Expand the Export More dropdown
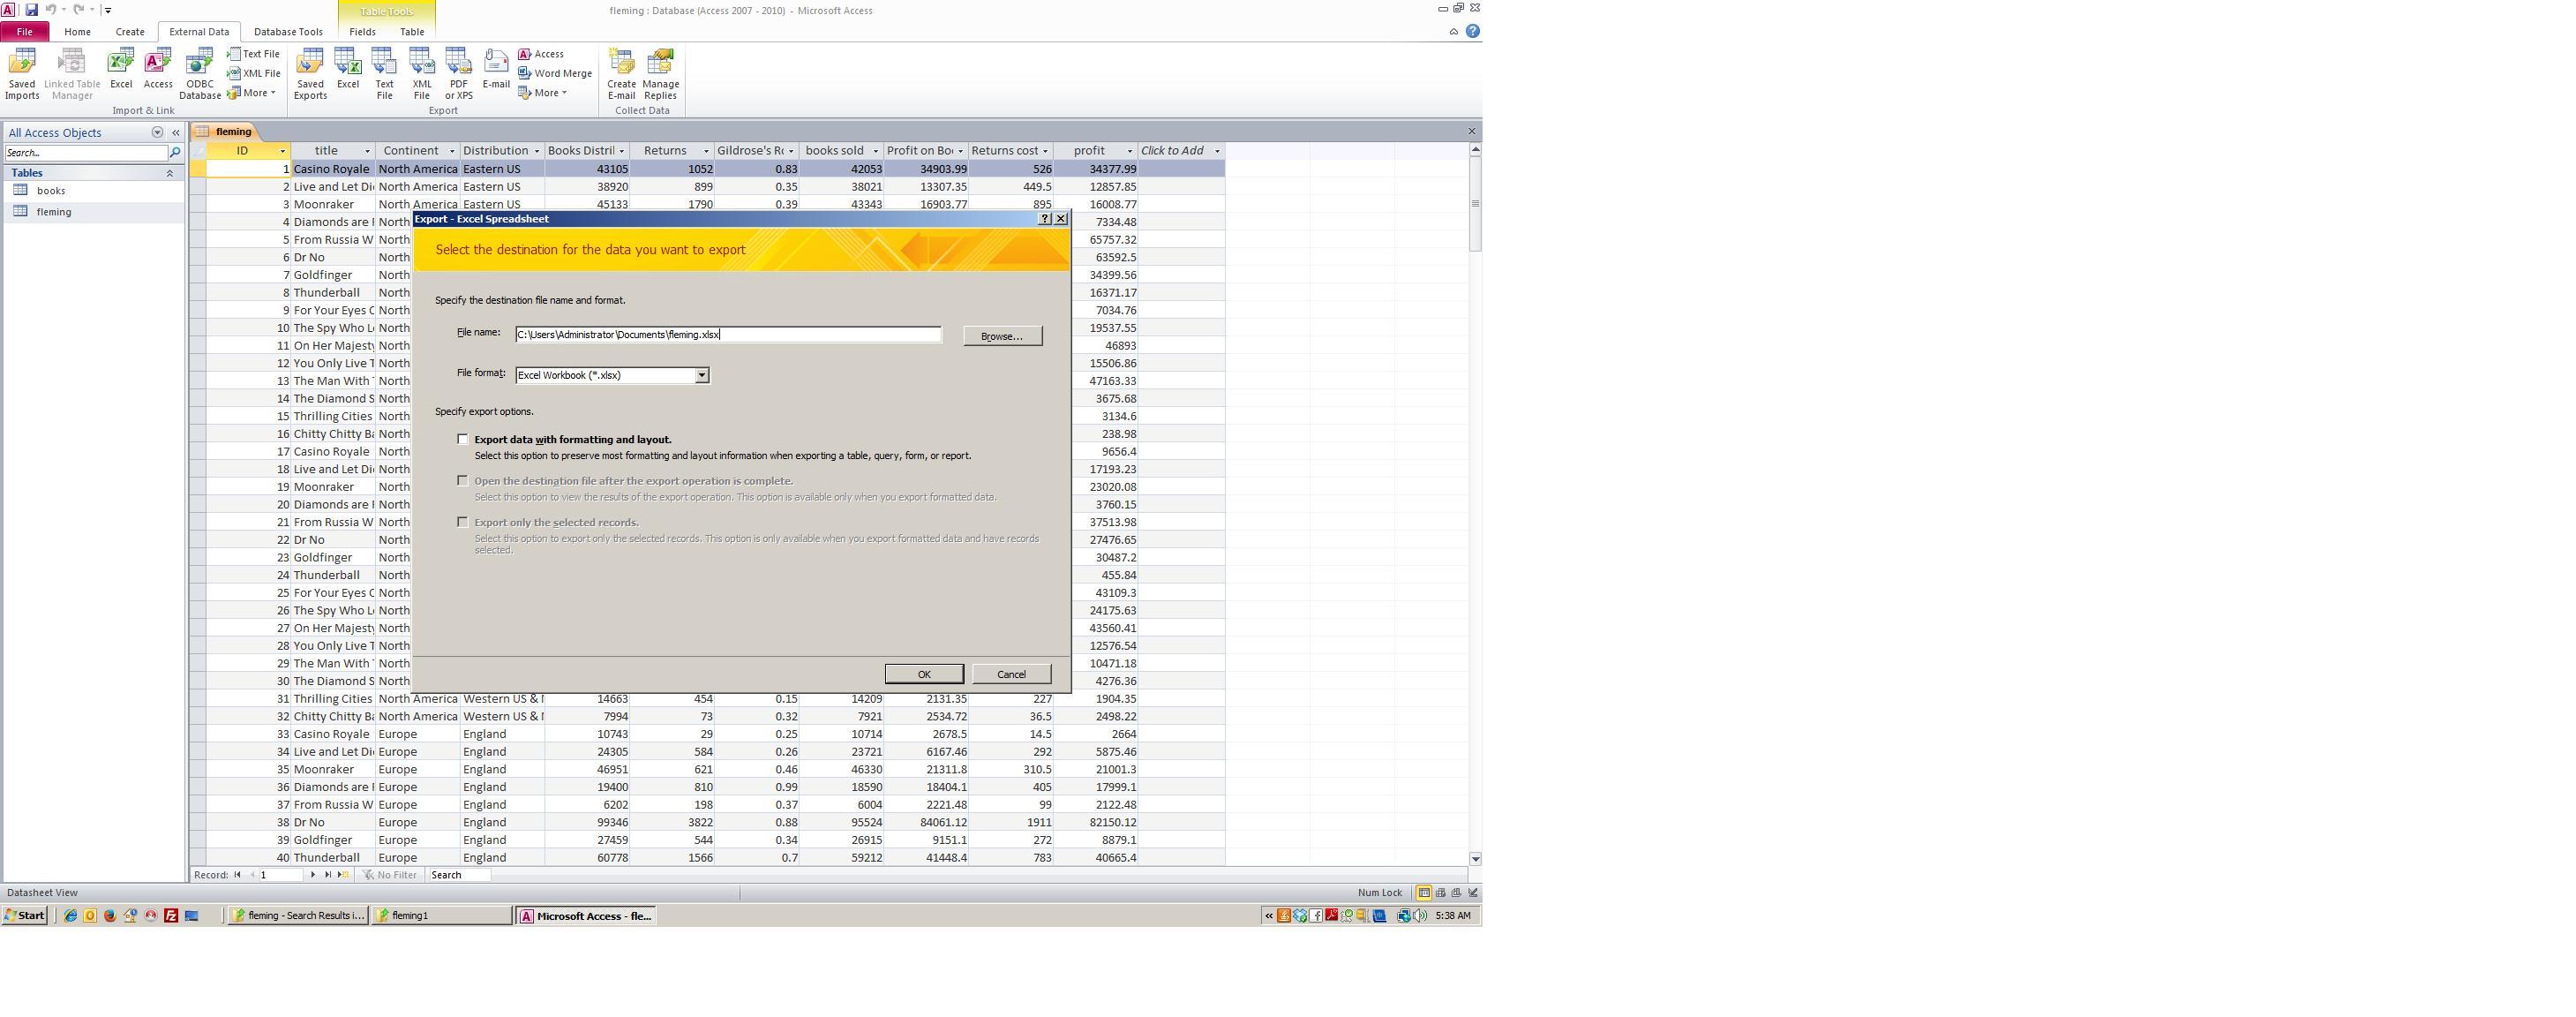Viewport: 2576px width, 1017px height. point(543,93)
